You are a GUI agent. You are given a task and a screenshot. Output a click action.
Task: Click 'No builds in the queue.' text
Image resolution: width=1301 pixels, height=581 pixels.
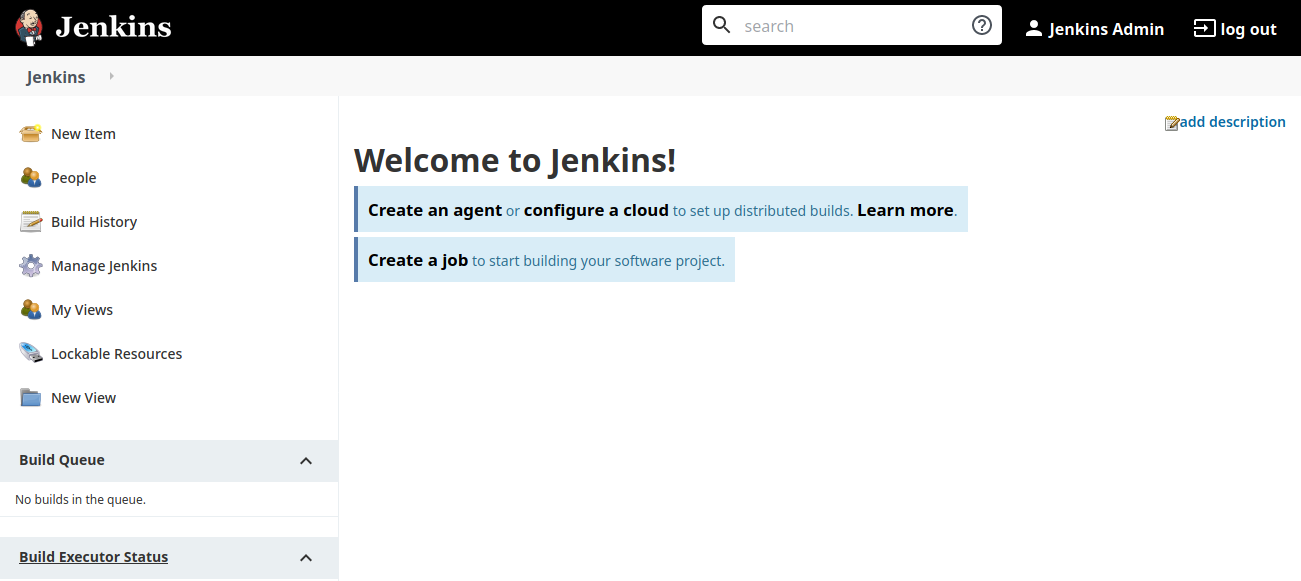click(80, 499)
